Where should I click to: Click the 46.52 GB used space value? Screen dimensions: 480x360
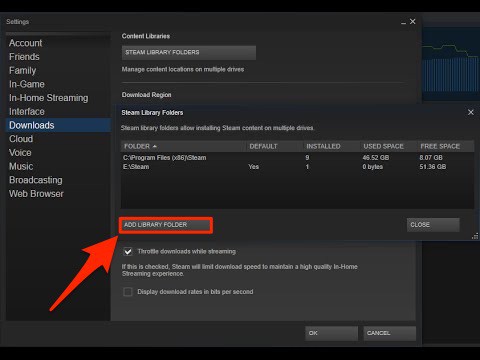click(x=376, y=158)
